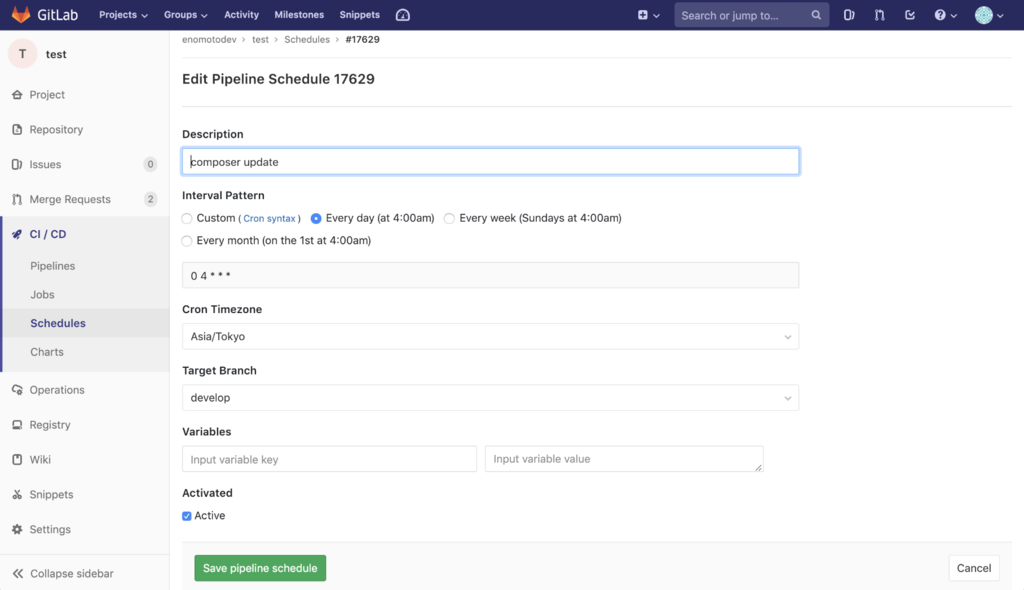Click enomotodev breadcrumb link
Screen dimensions: 1024x590
(x=209, y=39)
